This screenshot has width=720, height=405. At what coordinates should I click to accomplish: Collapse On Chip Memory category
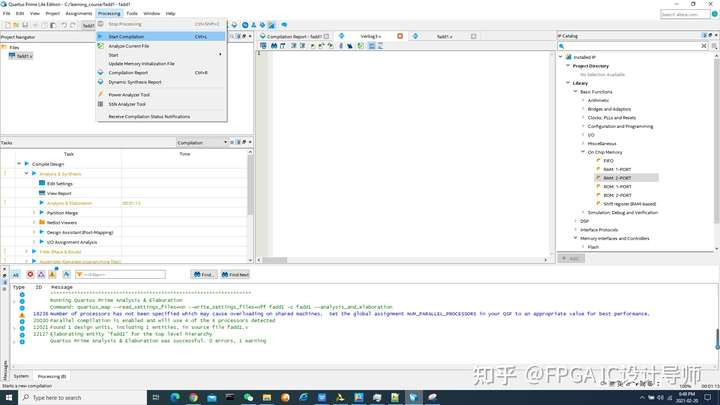point(583,152)
